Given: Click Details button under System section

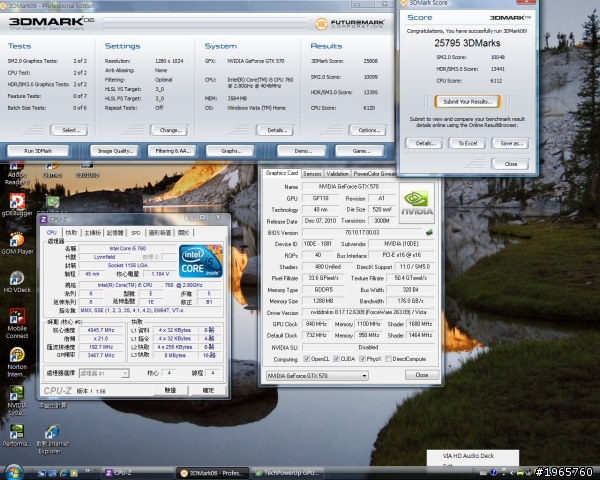Looking at the screenshot, I should point(275,130).
